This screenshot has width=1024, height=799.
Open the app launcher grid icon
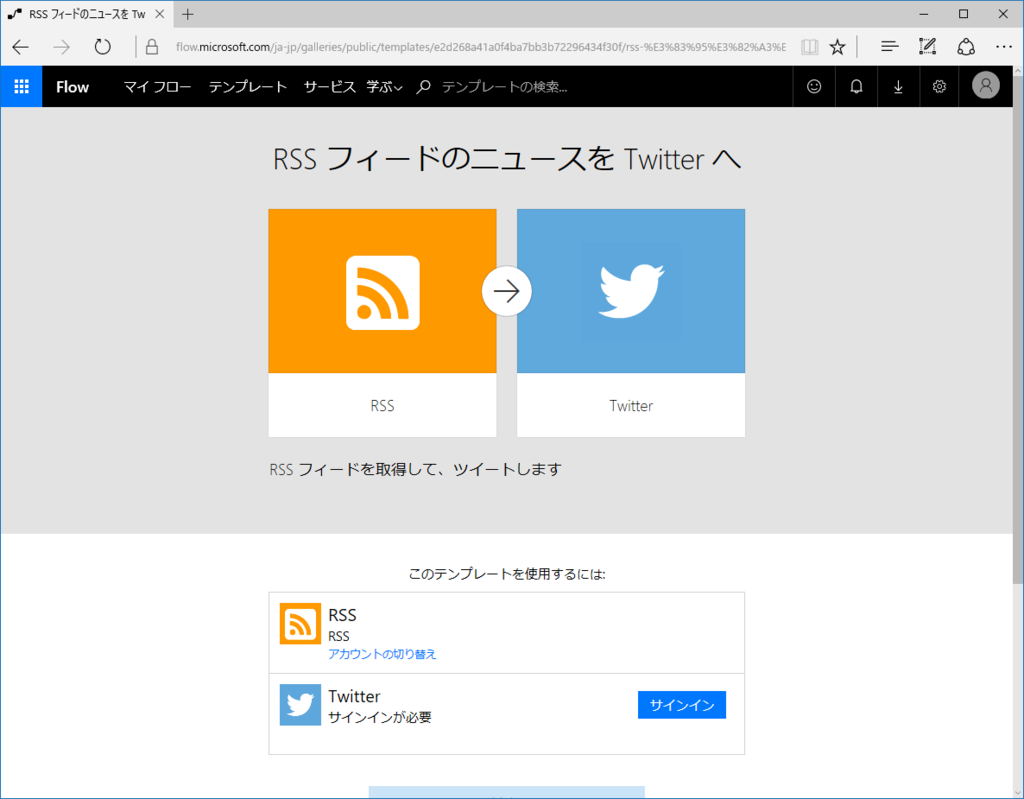coord(21,86)
